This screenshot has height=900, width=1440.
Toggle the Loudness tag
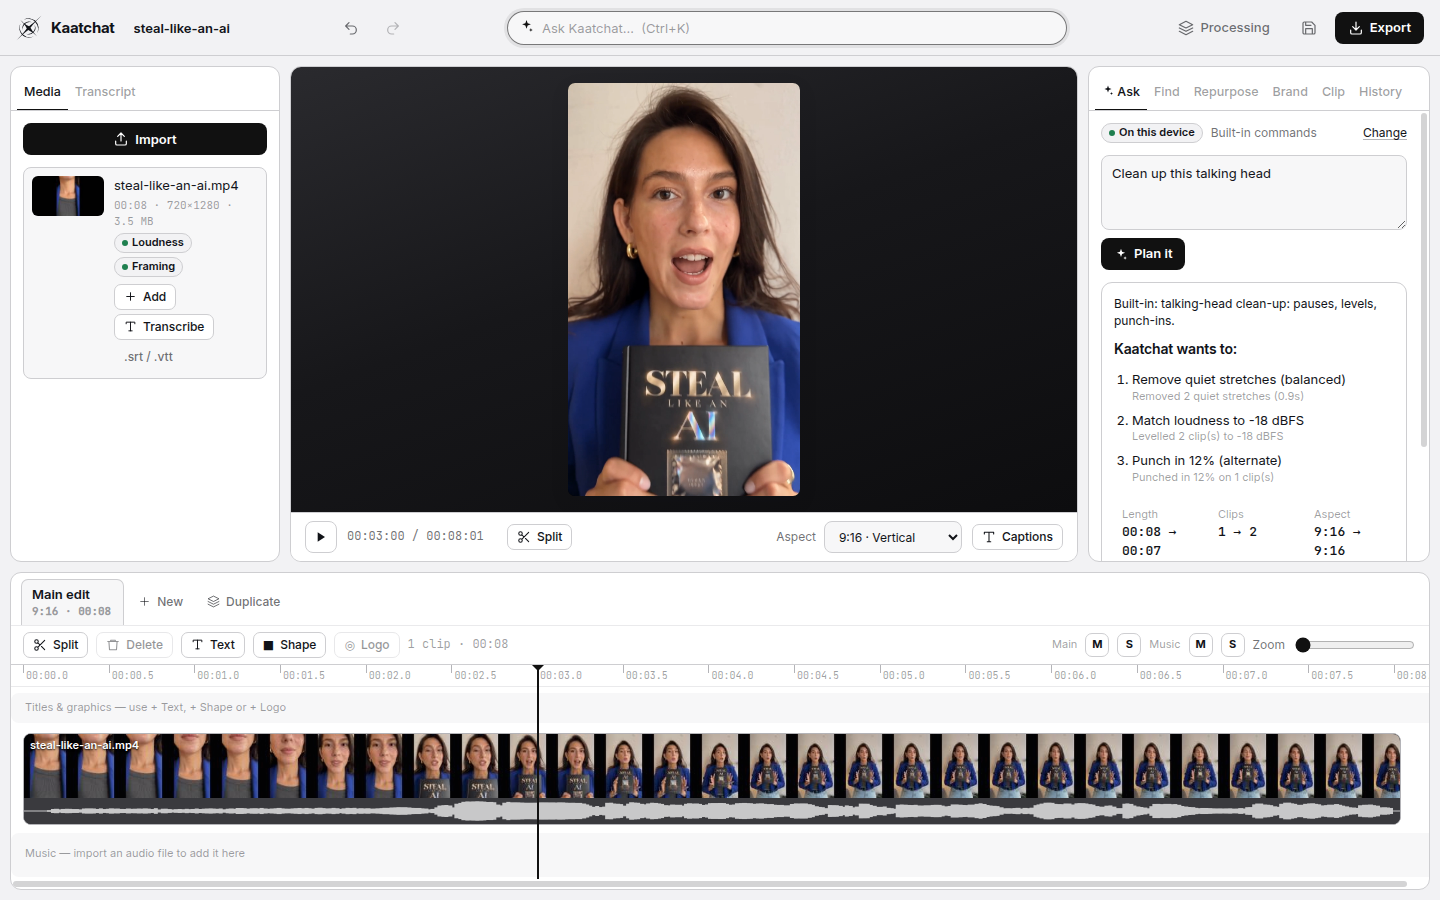click(x=153, y=243)
